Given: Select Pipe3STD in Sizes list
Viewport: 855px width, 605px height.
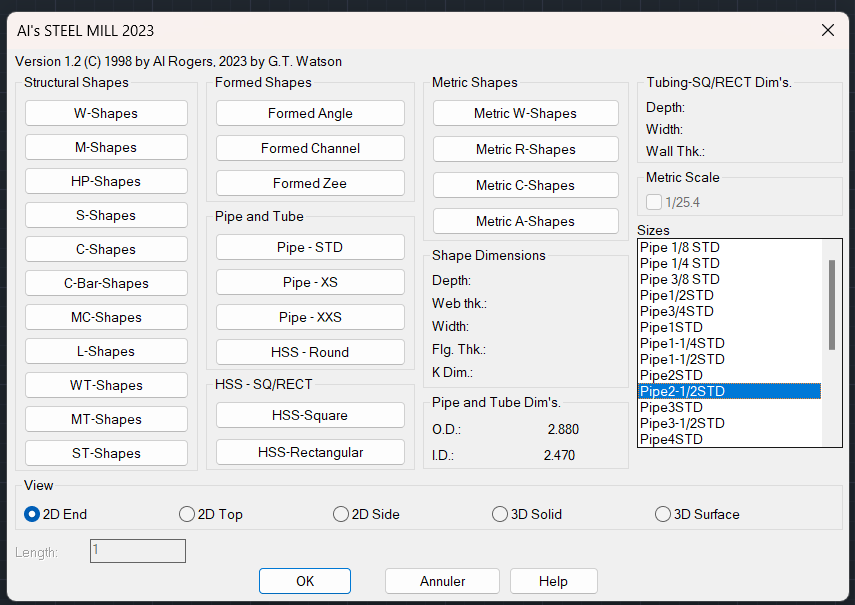Looking at the screenshot, I should tap(671, 407).
